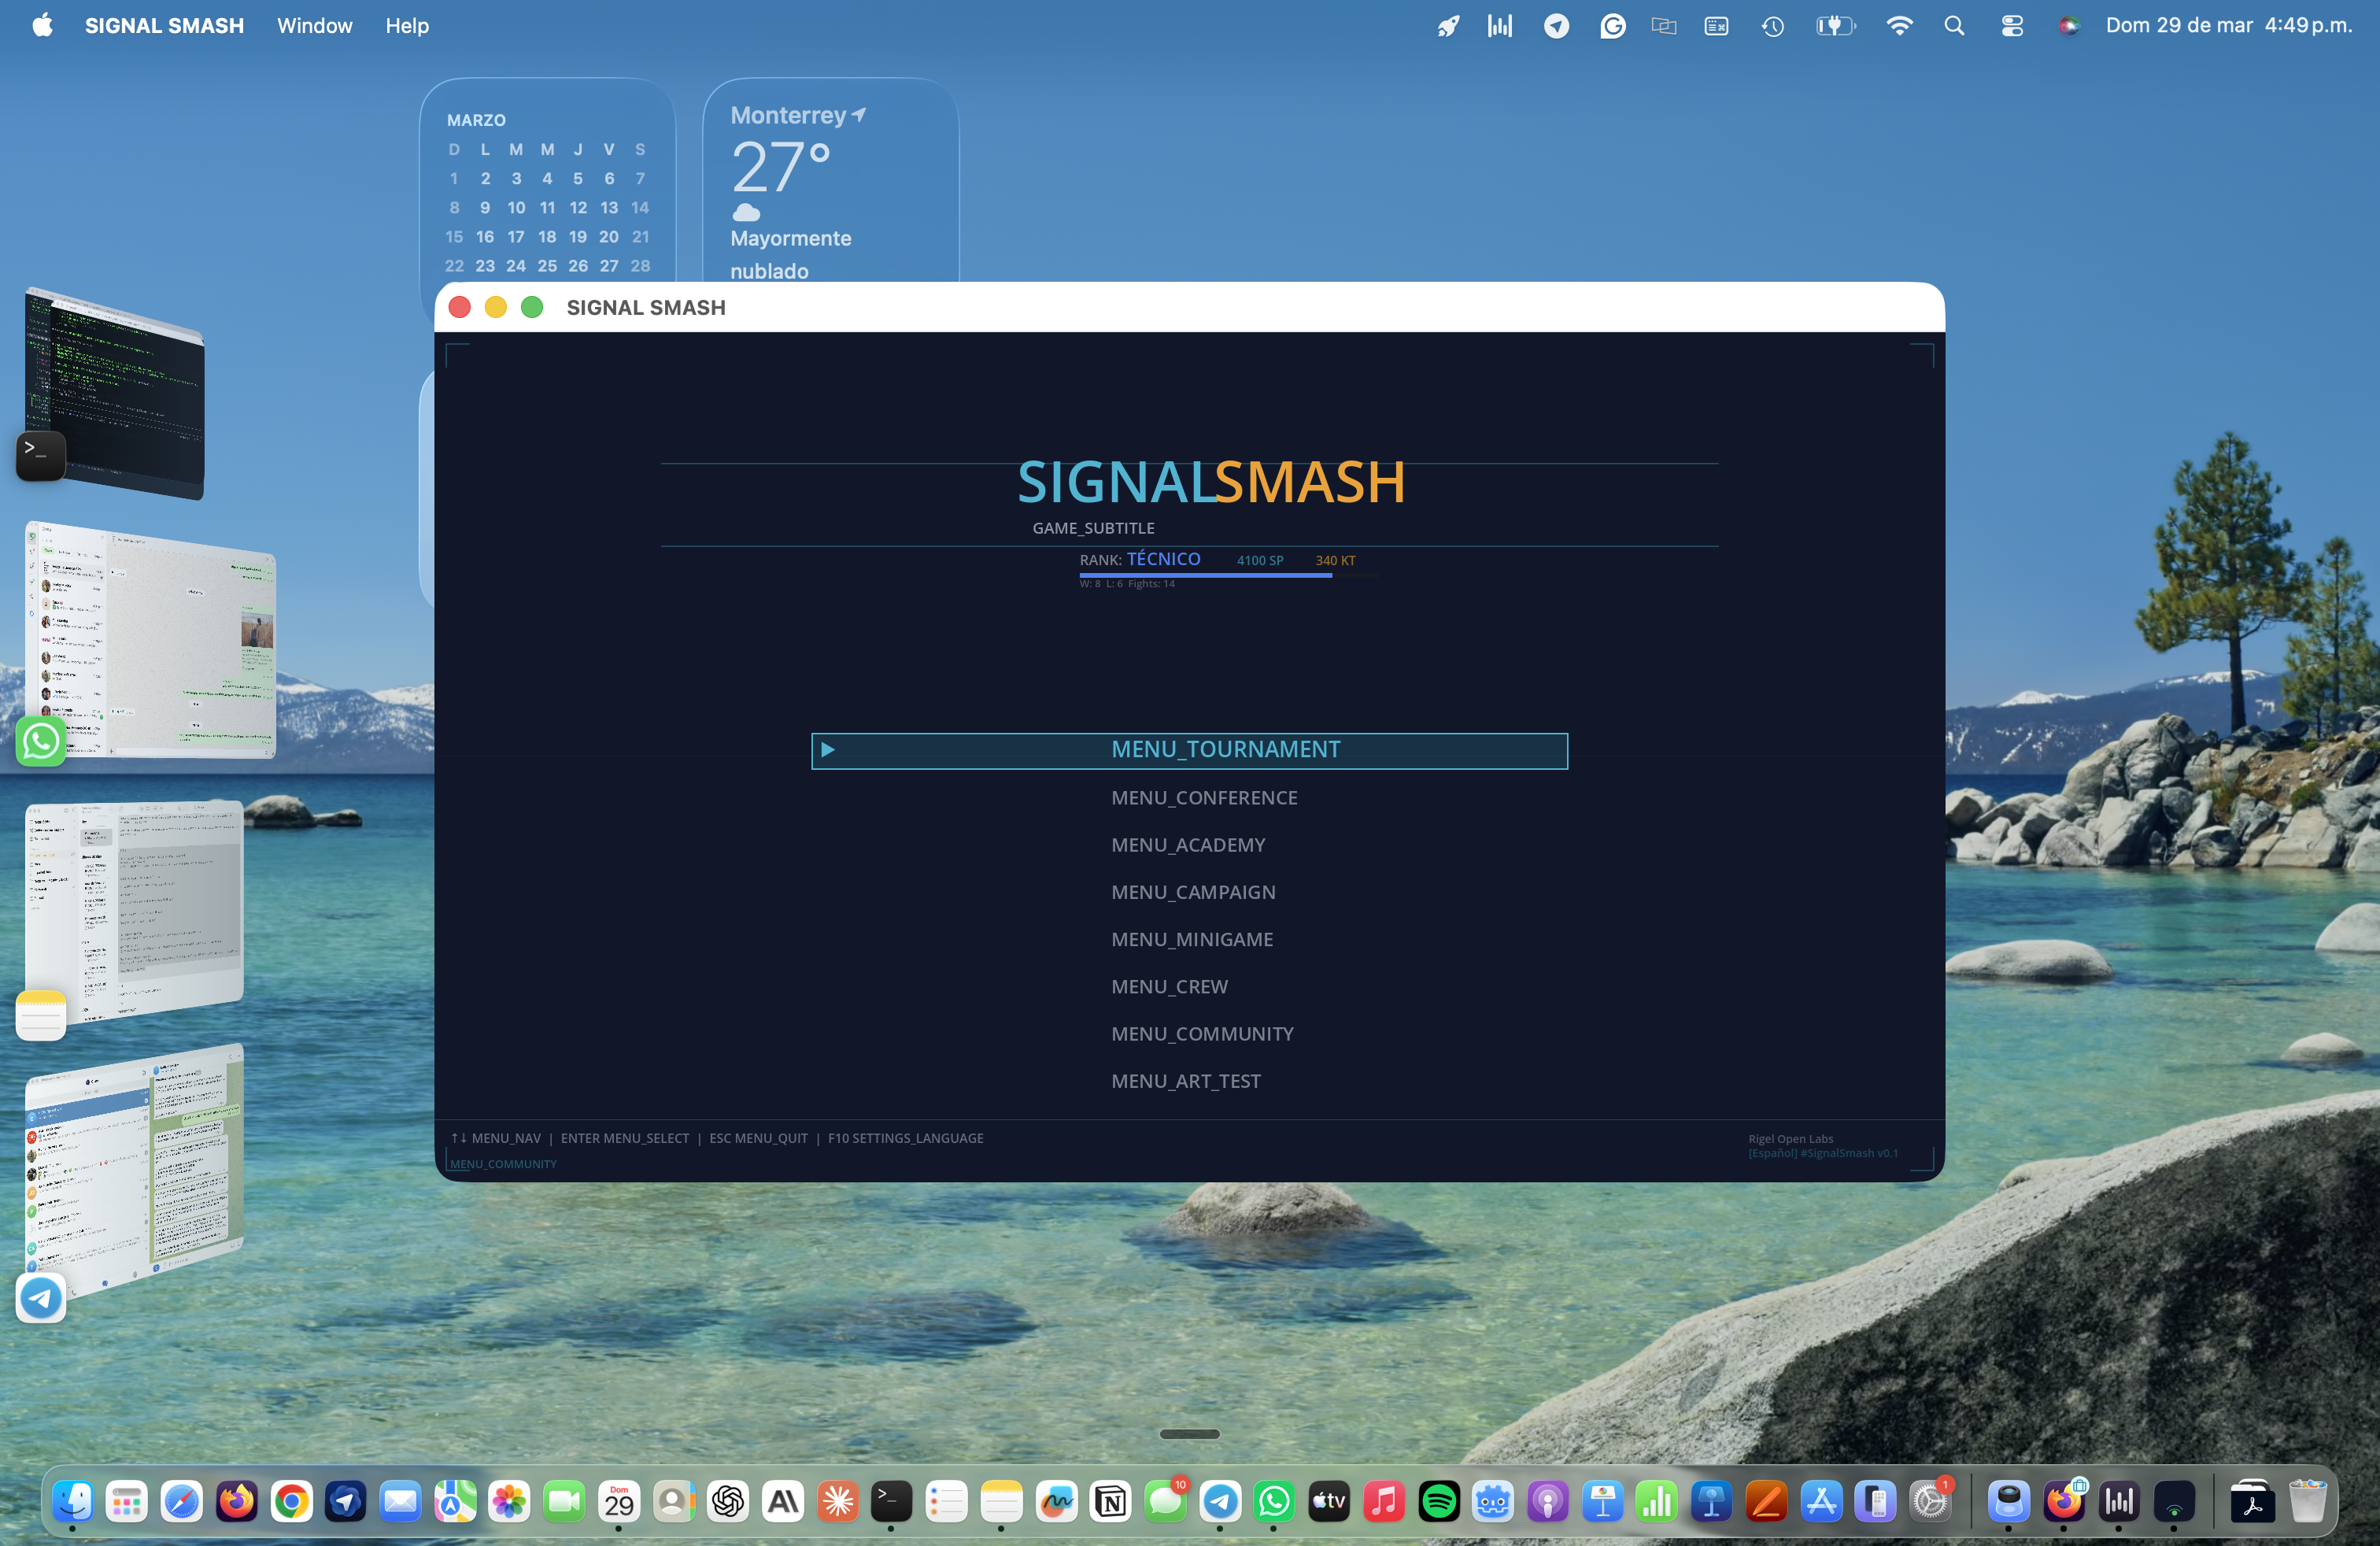This screenshot has height=1546, width=2380.
Task: Open Apple TV from the Dock
Action: coord(1329,1501)
